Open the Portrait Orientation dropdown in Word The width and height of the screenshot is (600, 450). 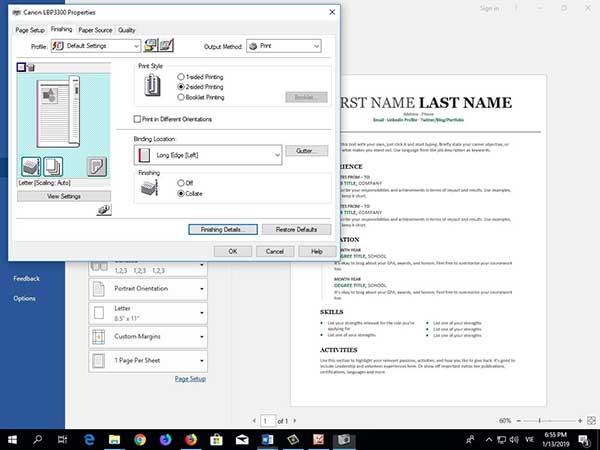click(148, 289)
